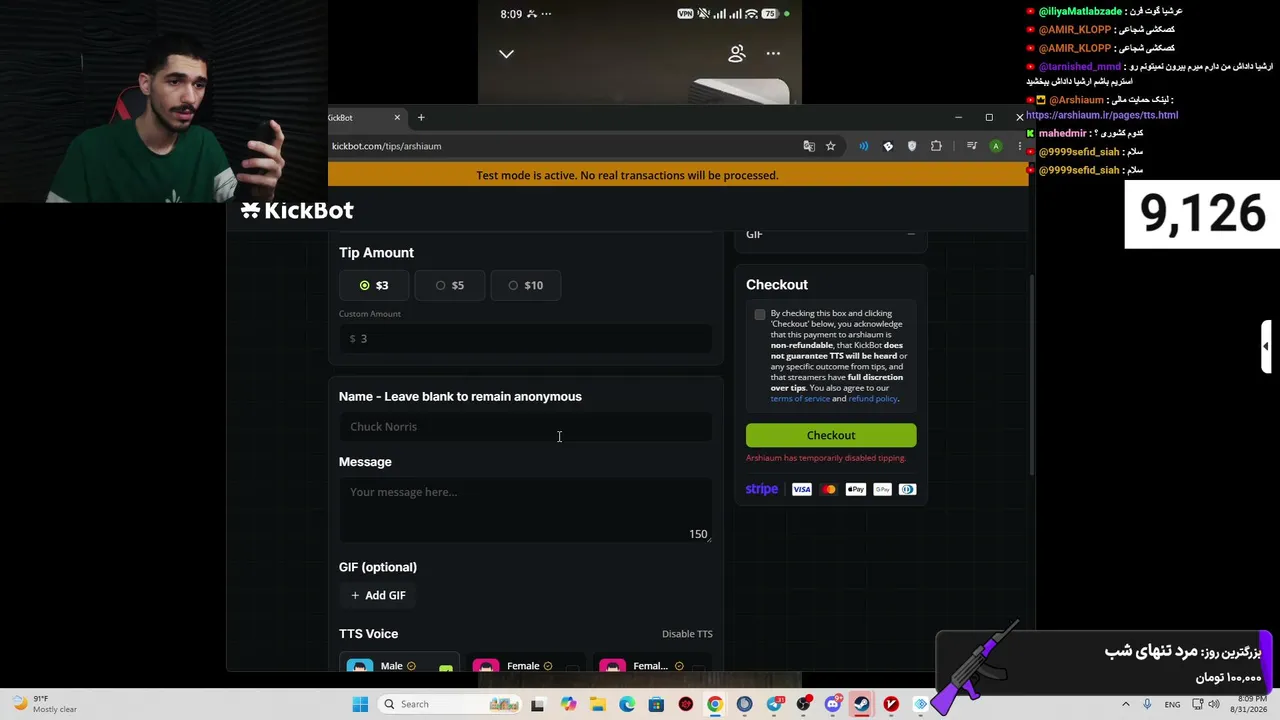Click the @iliyaMatlabzade username in chat
Viewport: 1280px width, 720px height.
[x=1080, y=11]
